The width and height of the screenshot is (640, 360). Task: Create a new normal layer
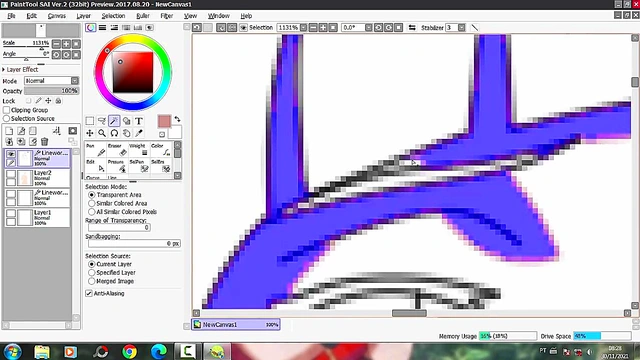[x=9, y=131]
